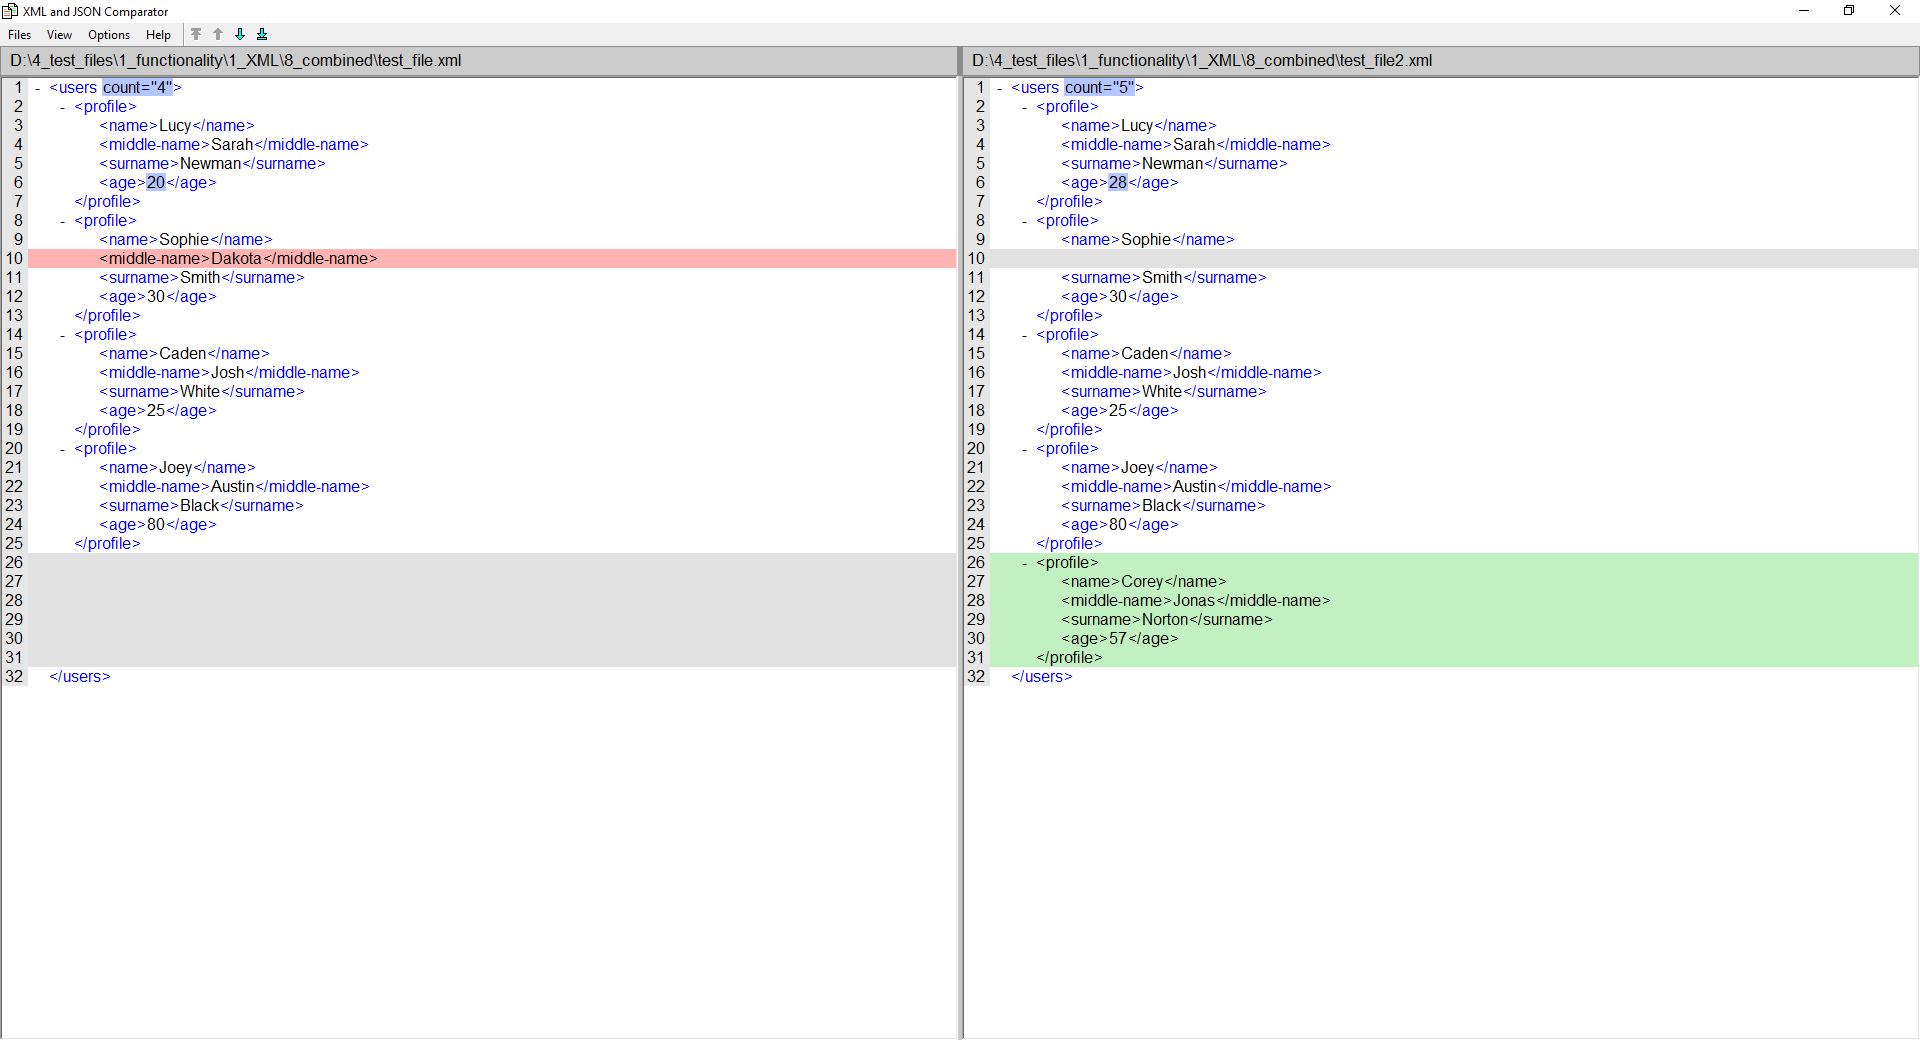The width and height of the screenshot is (1920, 1040).
Task: Click the right file path header test_file2.xml
Action: tap(1201, 61)
